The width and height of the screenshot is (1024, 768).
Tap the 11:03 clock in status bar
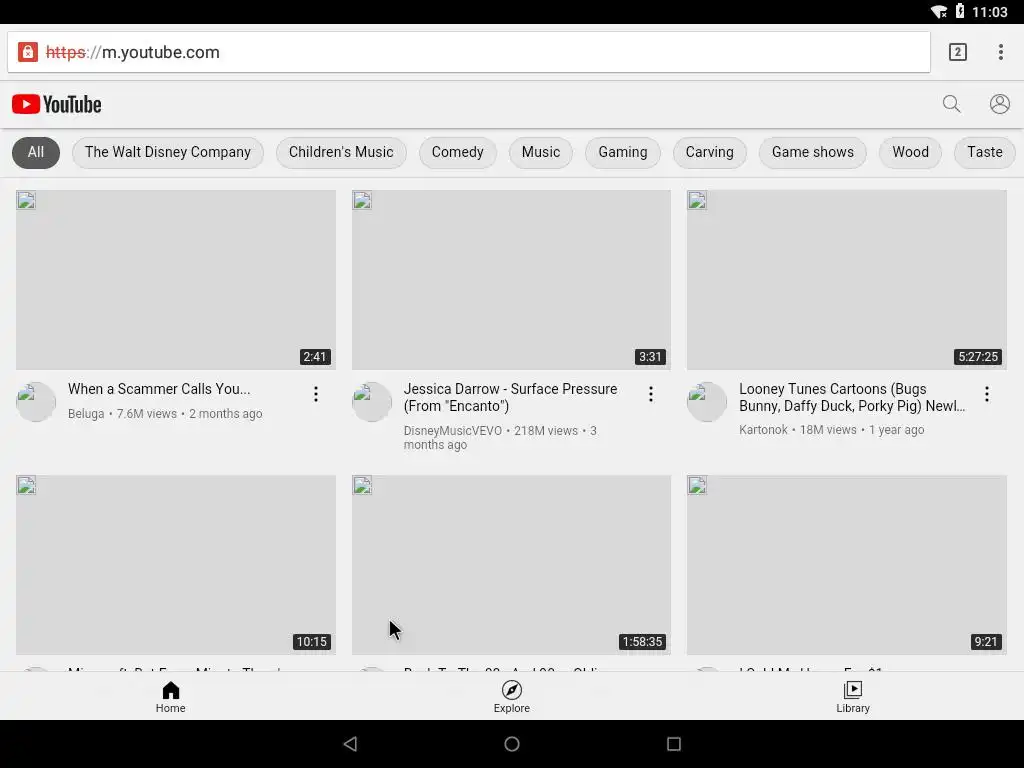coord(989,12)
